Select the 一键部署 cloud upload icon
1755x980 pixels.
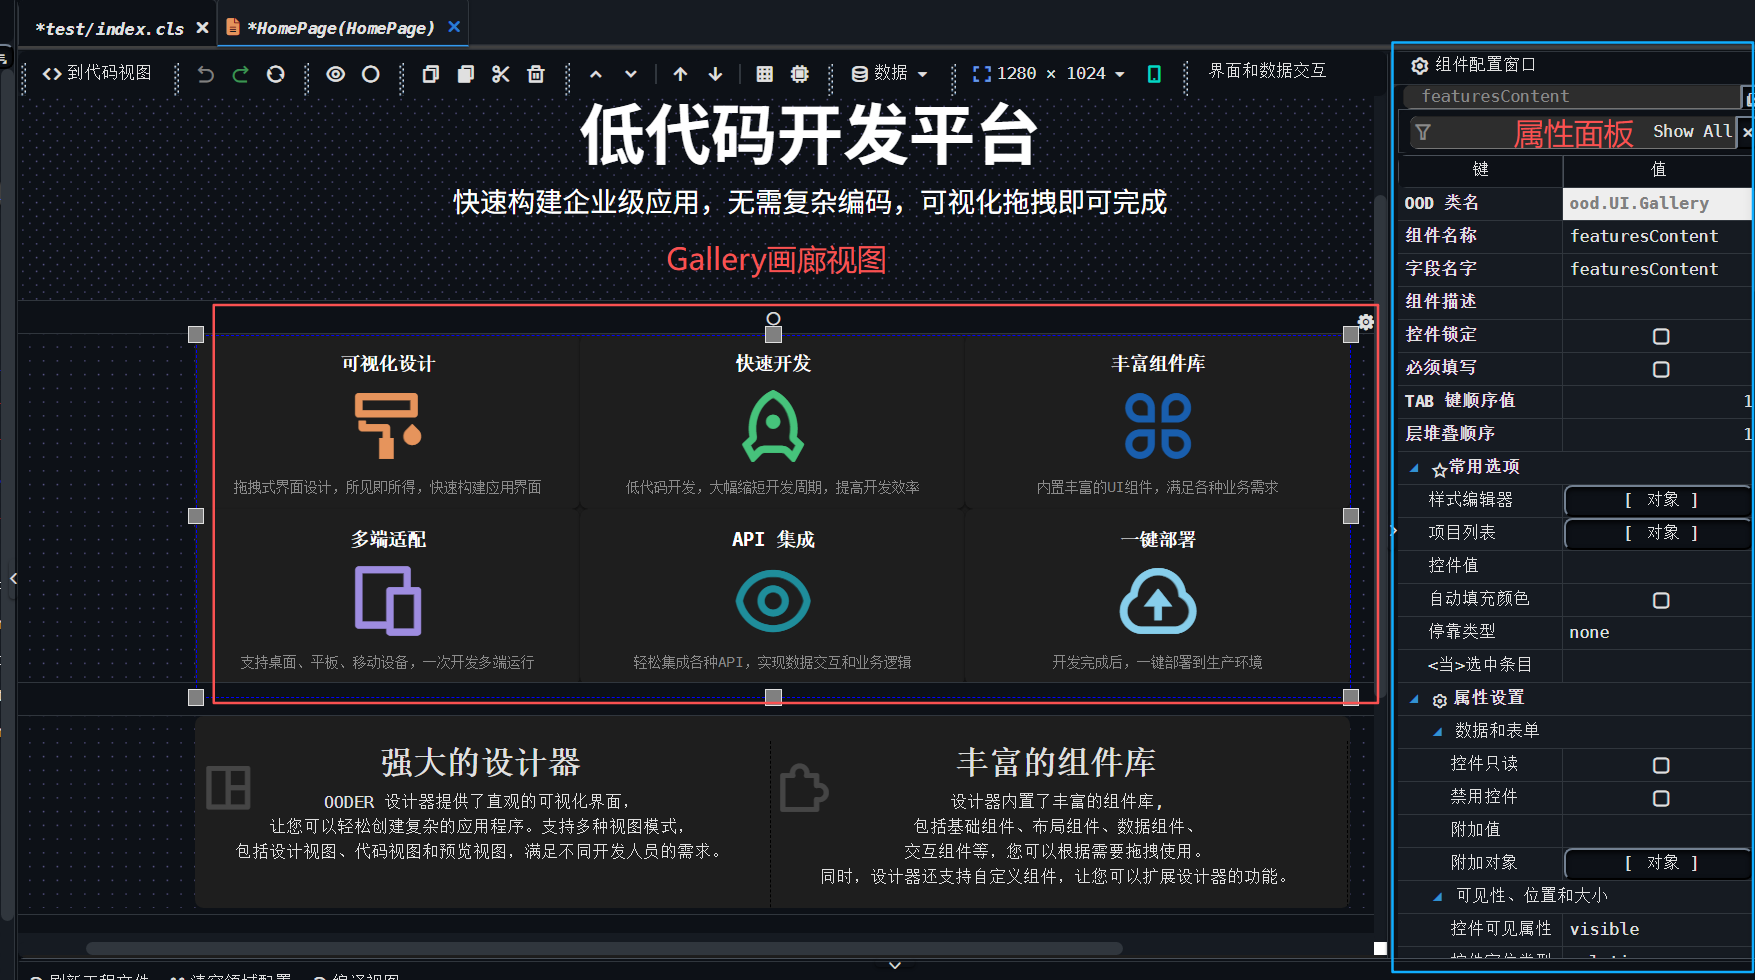1158,601
